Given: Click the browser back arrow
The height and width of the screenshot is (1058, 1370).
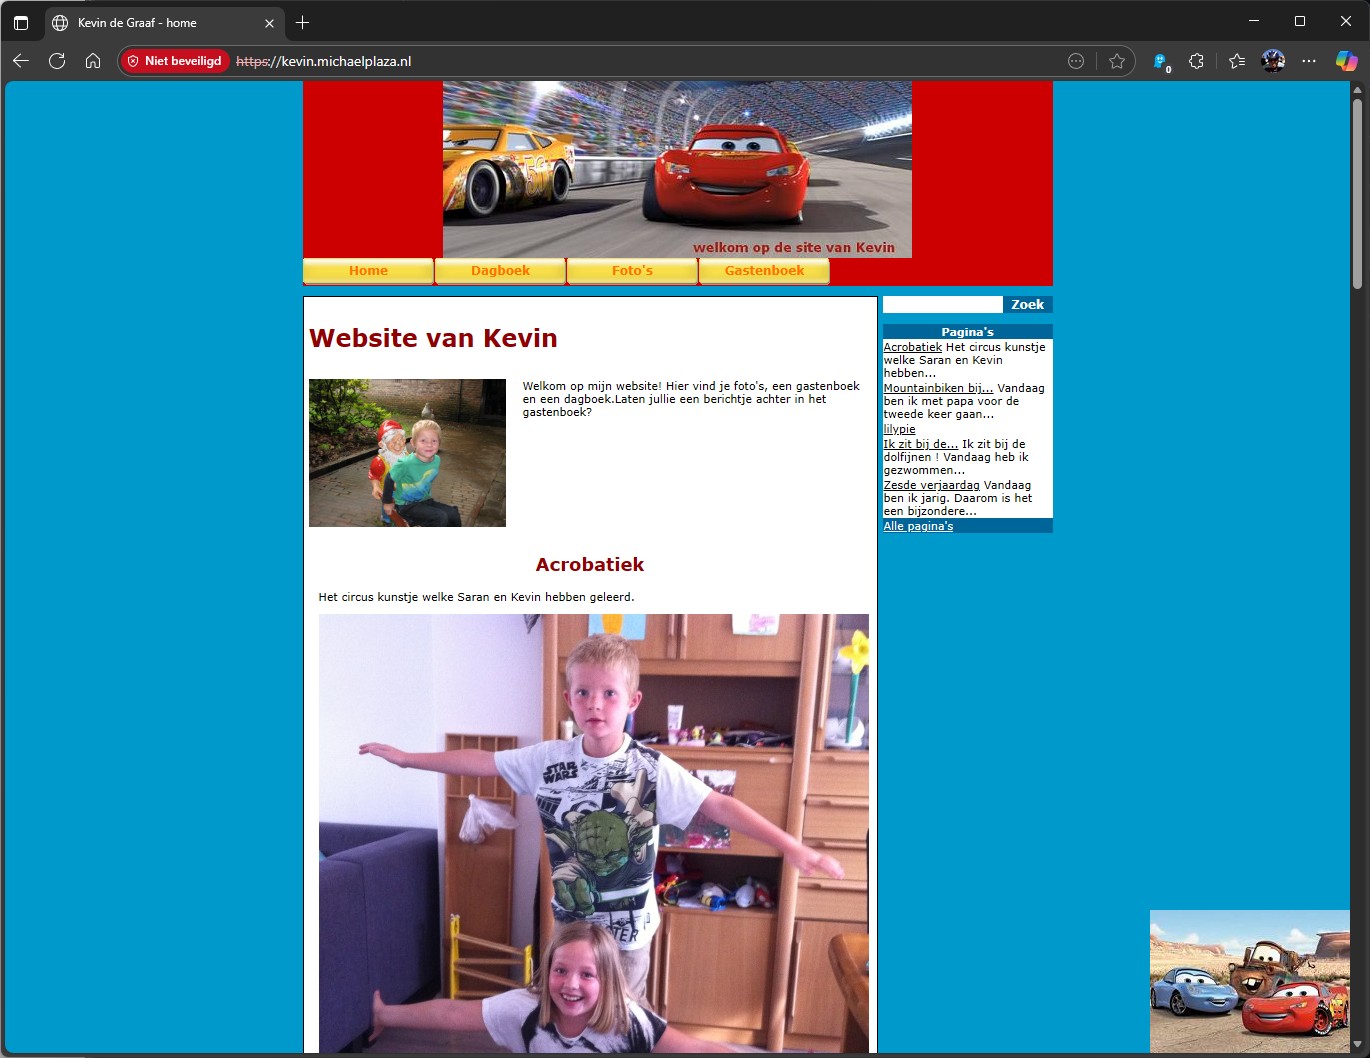Looking at the screenshot, I should point(21,61).
